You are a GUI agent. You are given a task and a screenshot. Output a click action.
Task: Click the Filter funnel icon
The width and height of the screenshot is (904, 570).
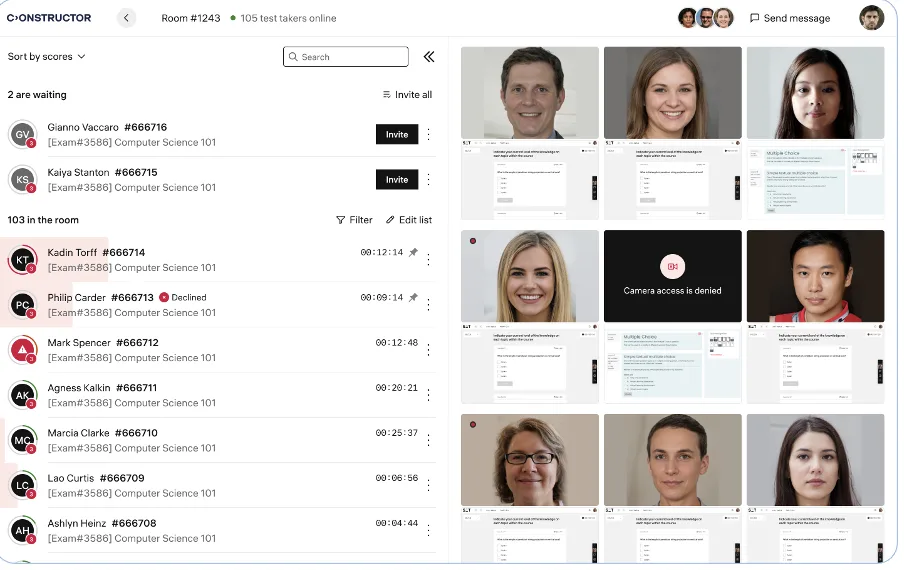coord(340,220)
